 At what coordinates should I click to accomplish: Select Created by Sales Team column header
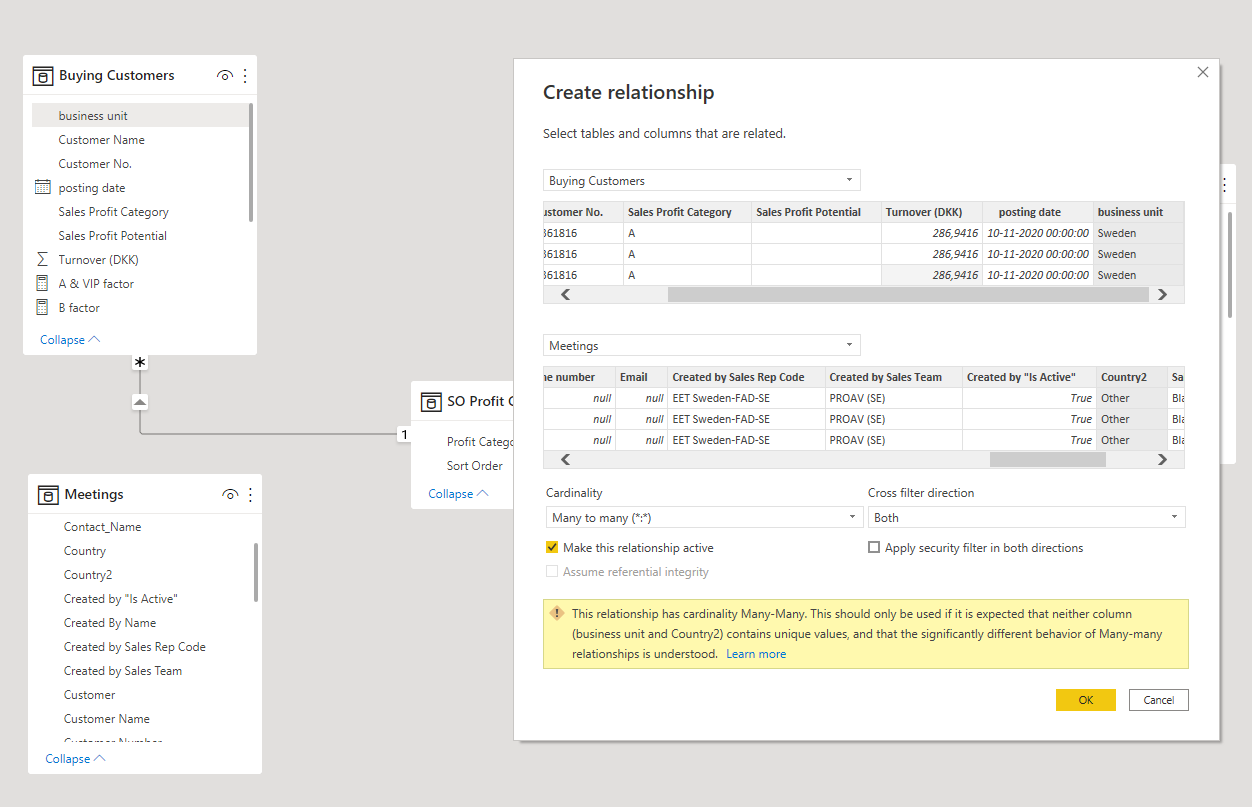coord(893,377)
